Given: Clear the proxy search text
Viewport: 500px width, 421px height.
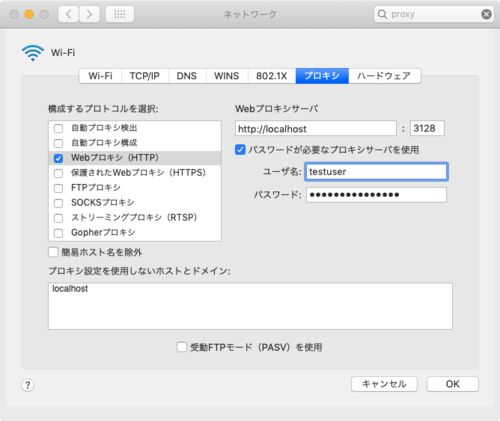Looking at the screenshot, I should pyautogui.click(x=486, y=14).
